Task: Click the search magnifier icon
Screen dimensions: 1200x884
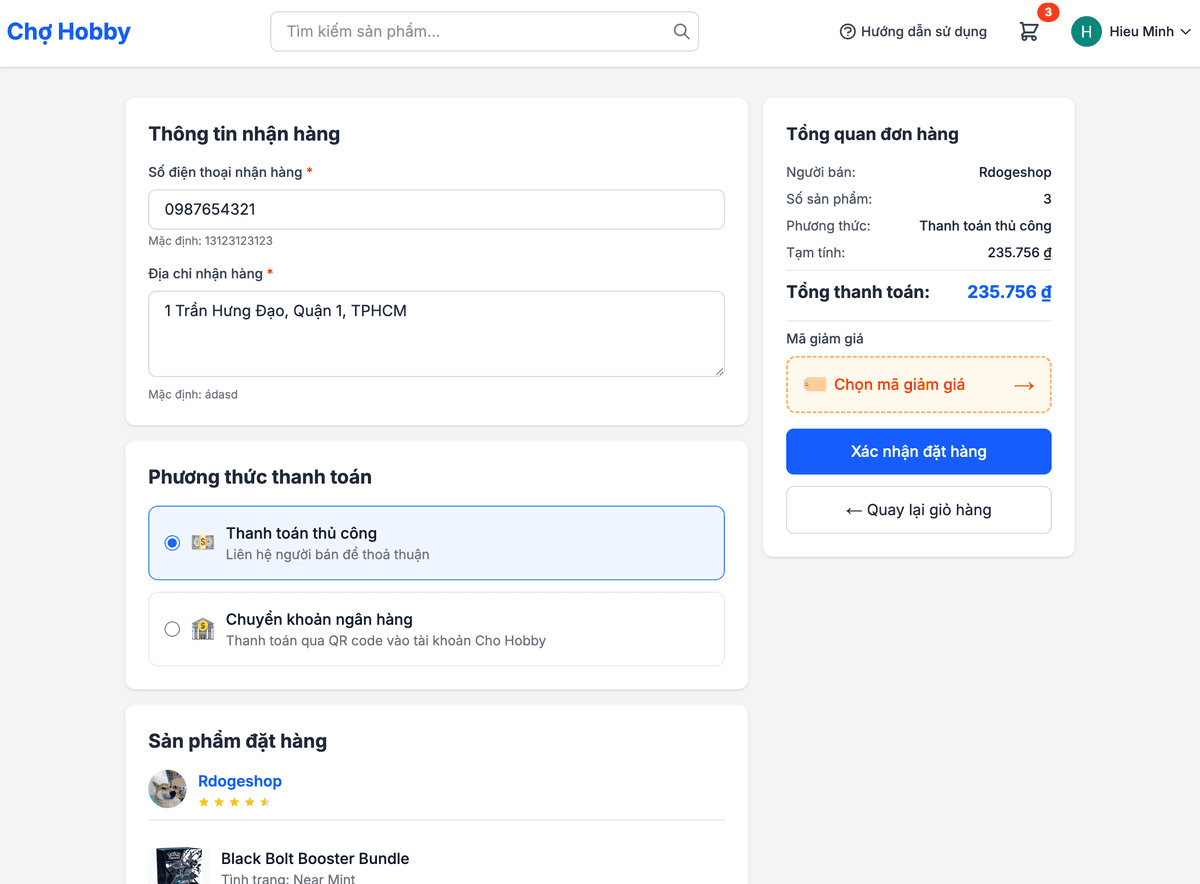Action: pos(681,31)
